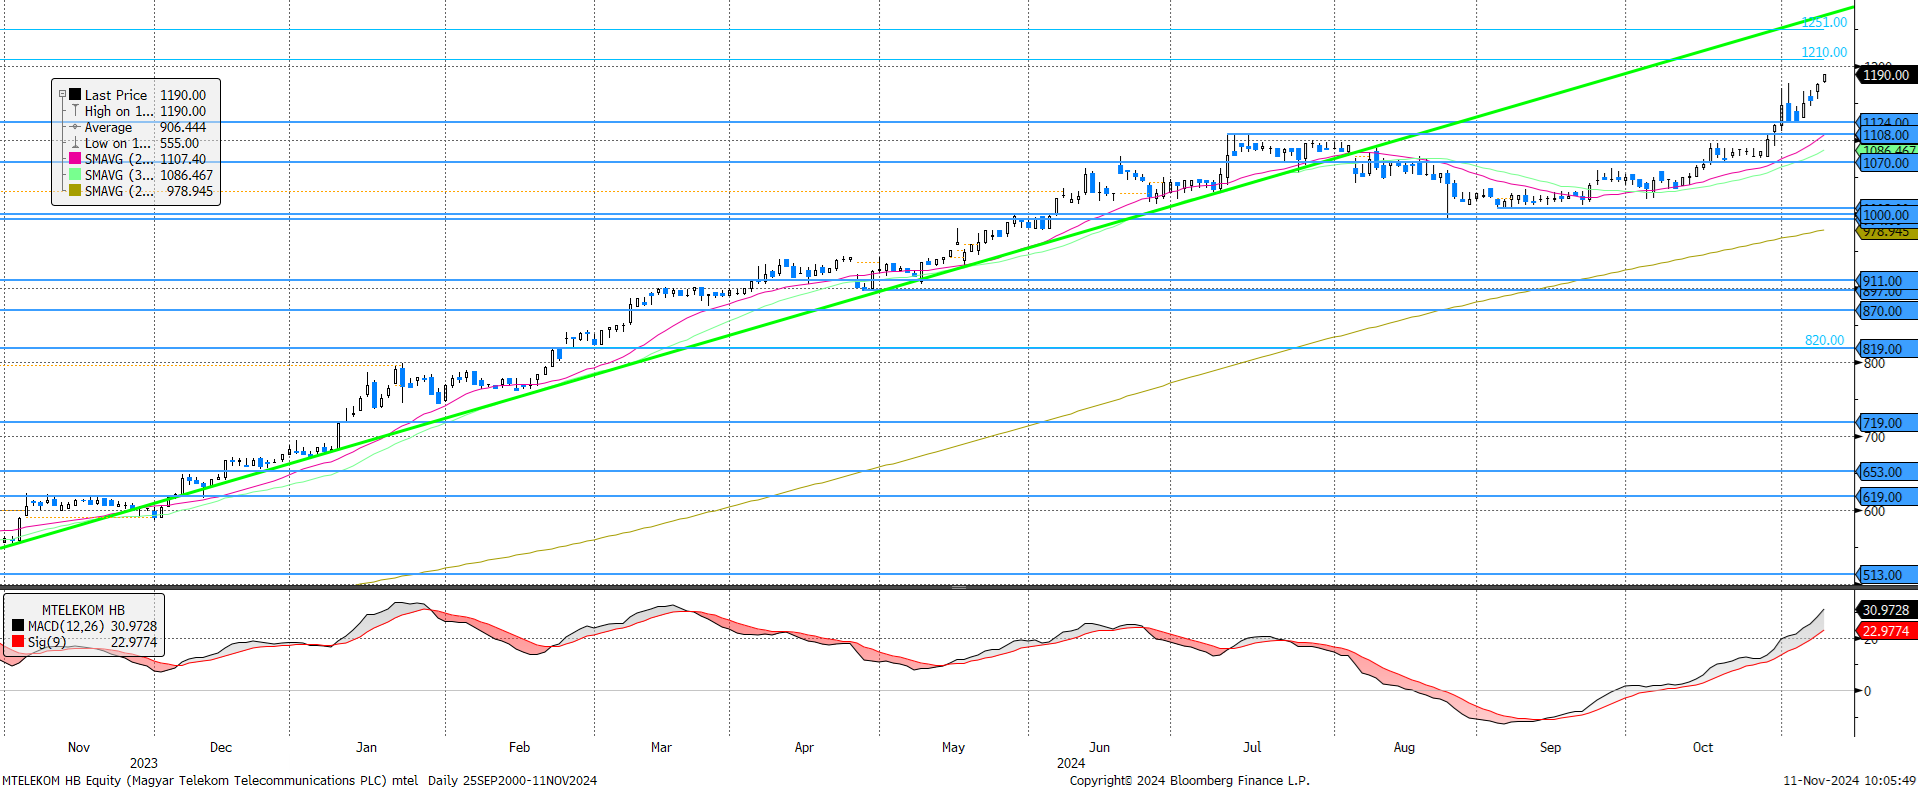This screenshot has width=1918, height=789.
Task: Click the 1070.00 horizontal line tag
Action: (1886, 163)
